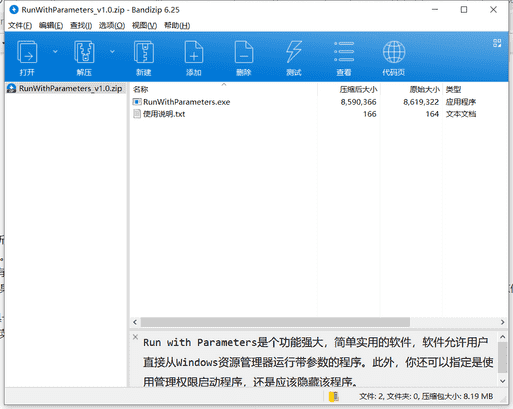
Task: Click the exe file application icon
Action: coord(137,102)
